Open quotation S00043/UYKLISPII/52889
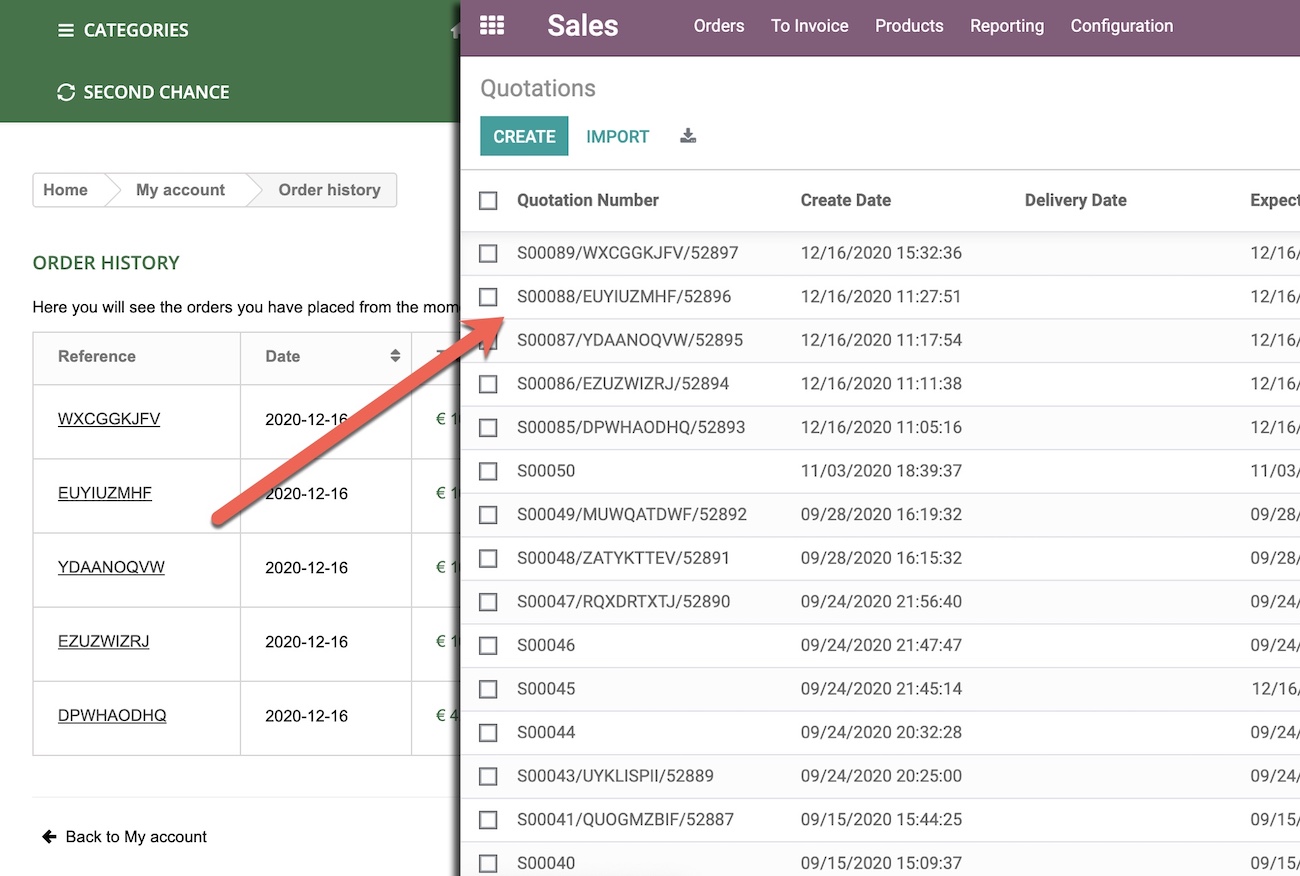This screenshot has width=1300, height=876. tap(615, 776)
